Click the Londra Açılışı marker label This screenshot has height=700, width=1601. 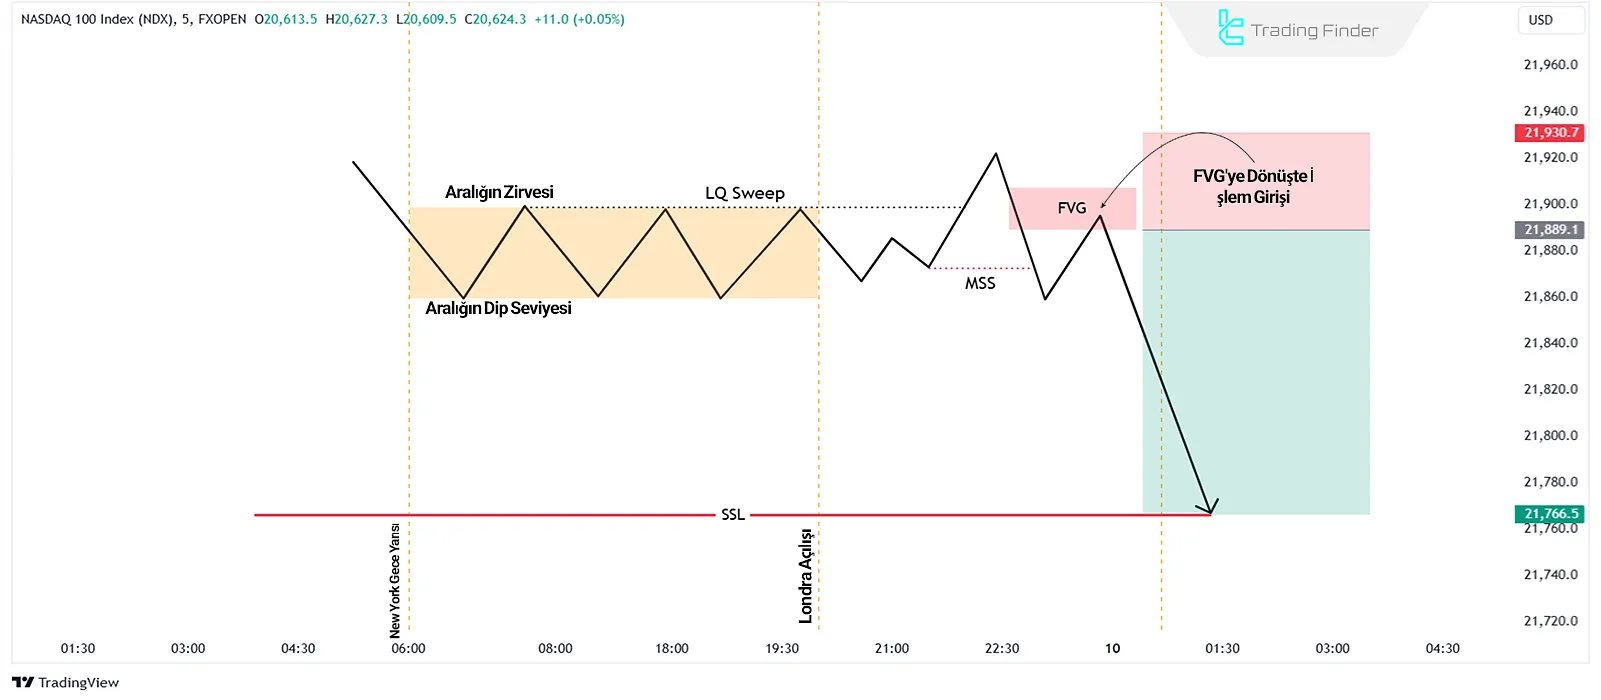806,576
